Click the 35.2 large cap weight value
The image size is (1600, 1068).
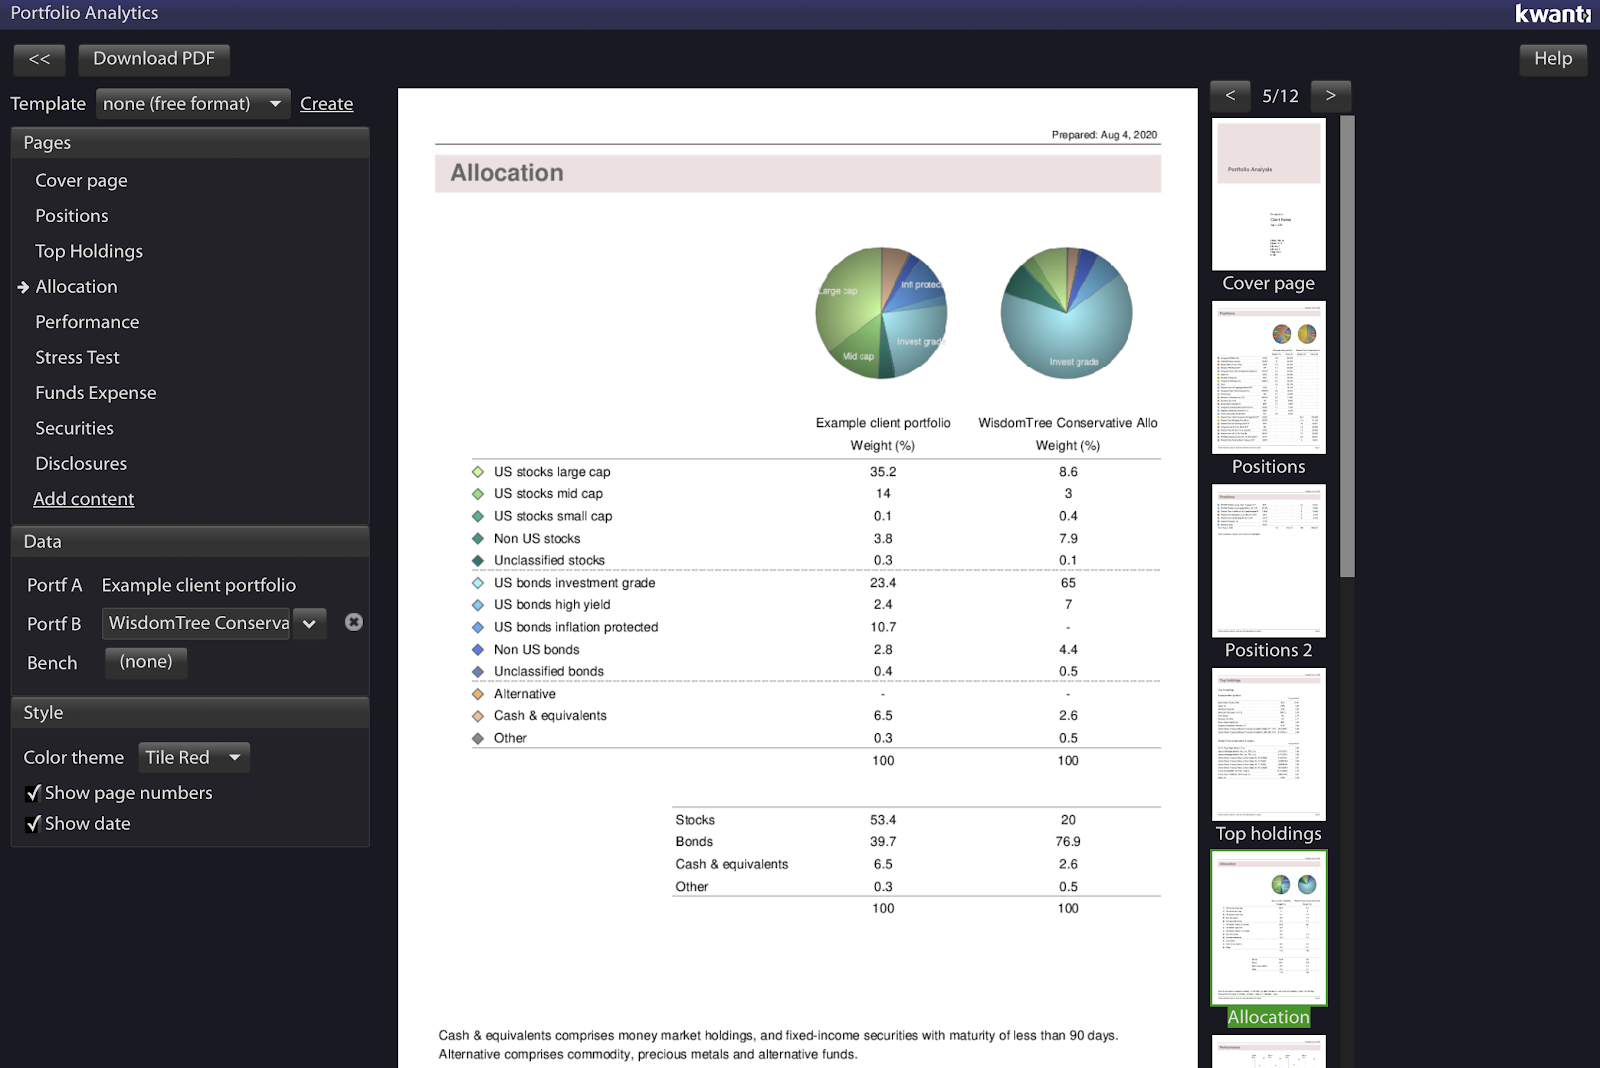[x=883, y=472]
